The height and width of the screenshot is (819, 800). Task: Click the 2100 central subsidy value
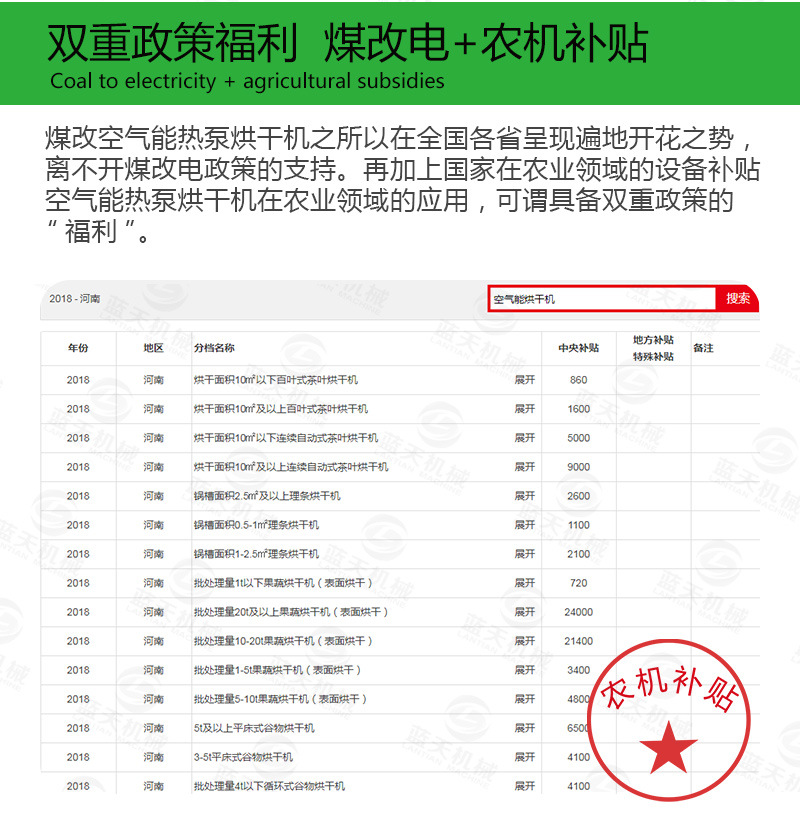(579, 554)
